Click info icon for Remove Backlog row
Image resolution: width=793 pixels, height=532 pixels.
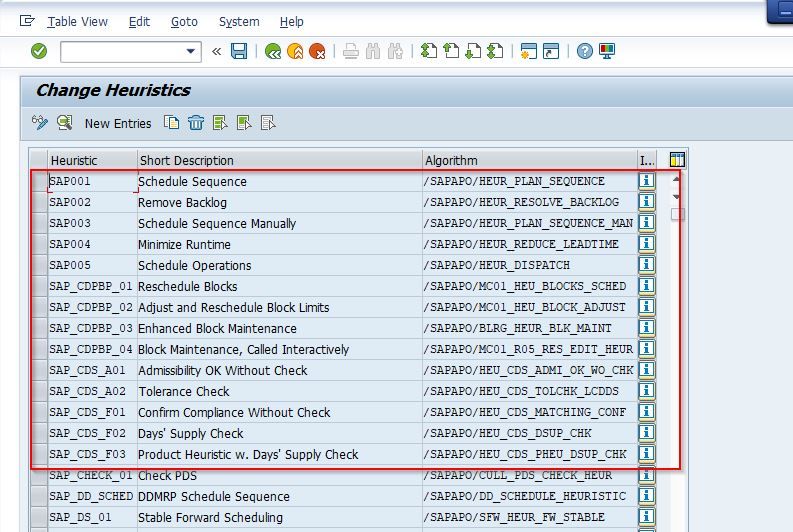point(646,202)
